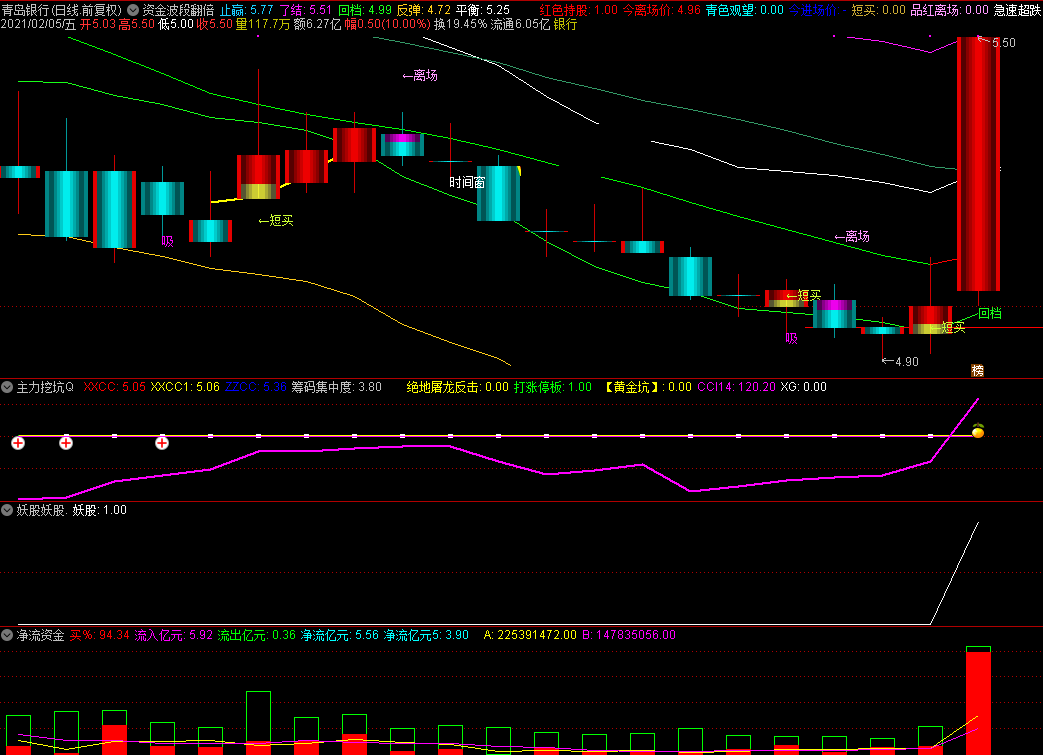Click the 青岛银行(日线.前复权) stock title
Image resolution: width=1043 pixels, height=755 pixels.
(62, 10)
